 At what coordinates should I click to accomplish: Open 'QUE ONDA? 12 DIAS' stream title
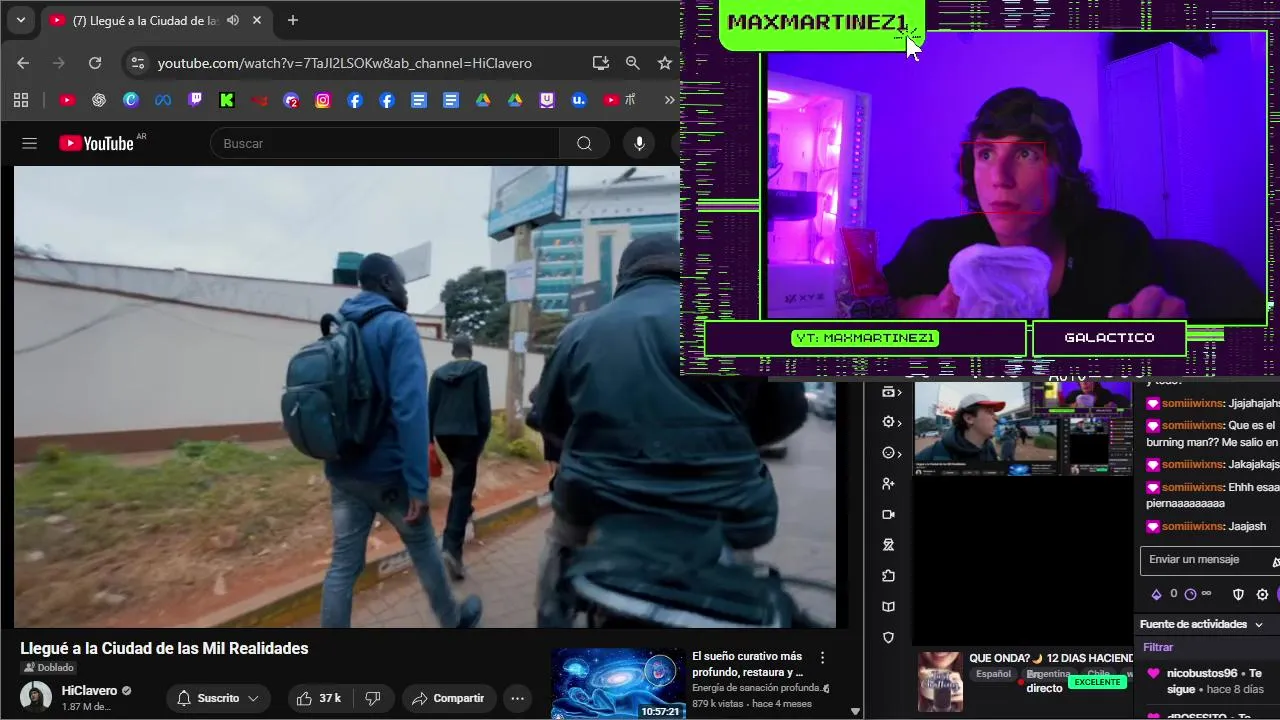[x=1051, y=658]
